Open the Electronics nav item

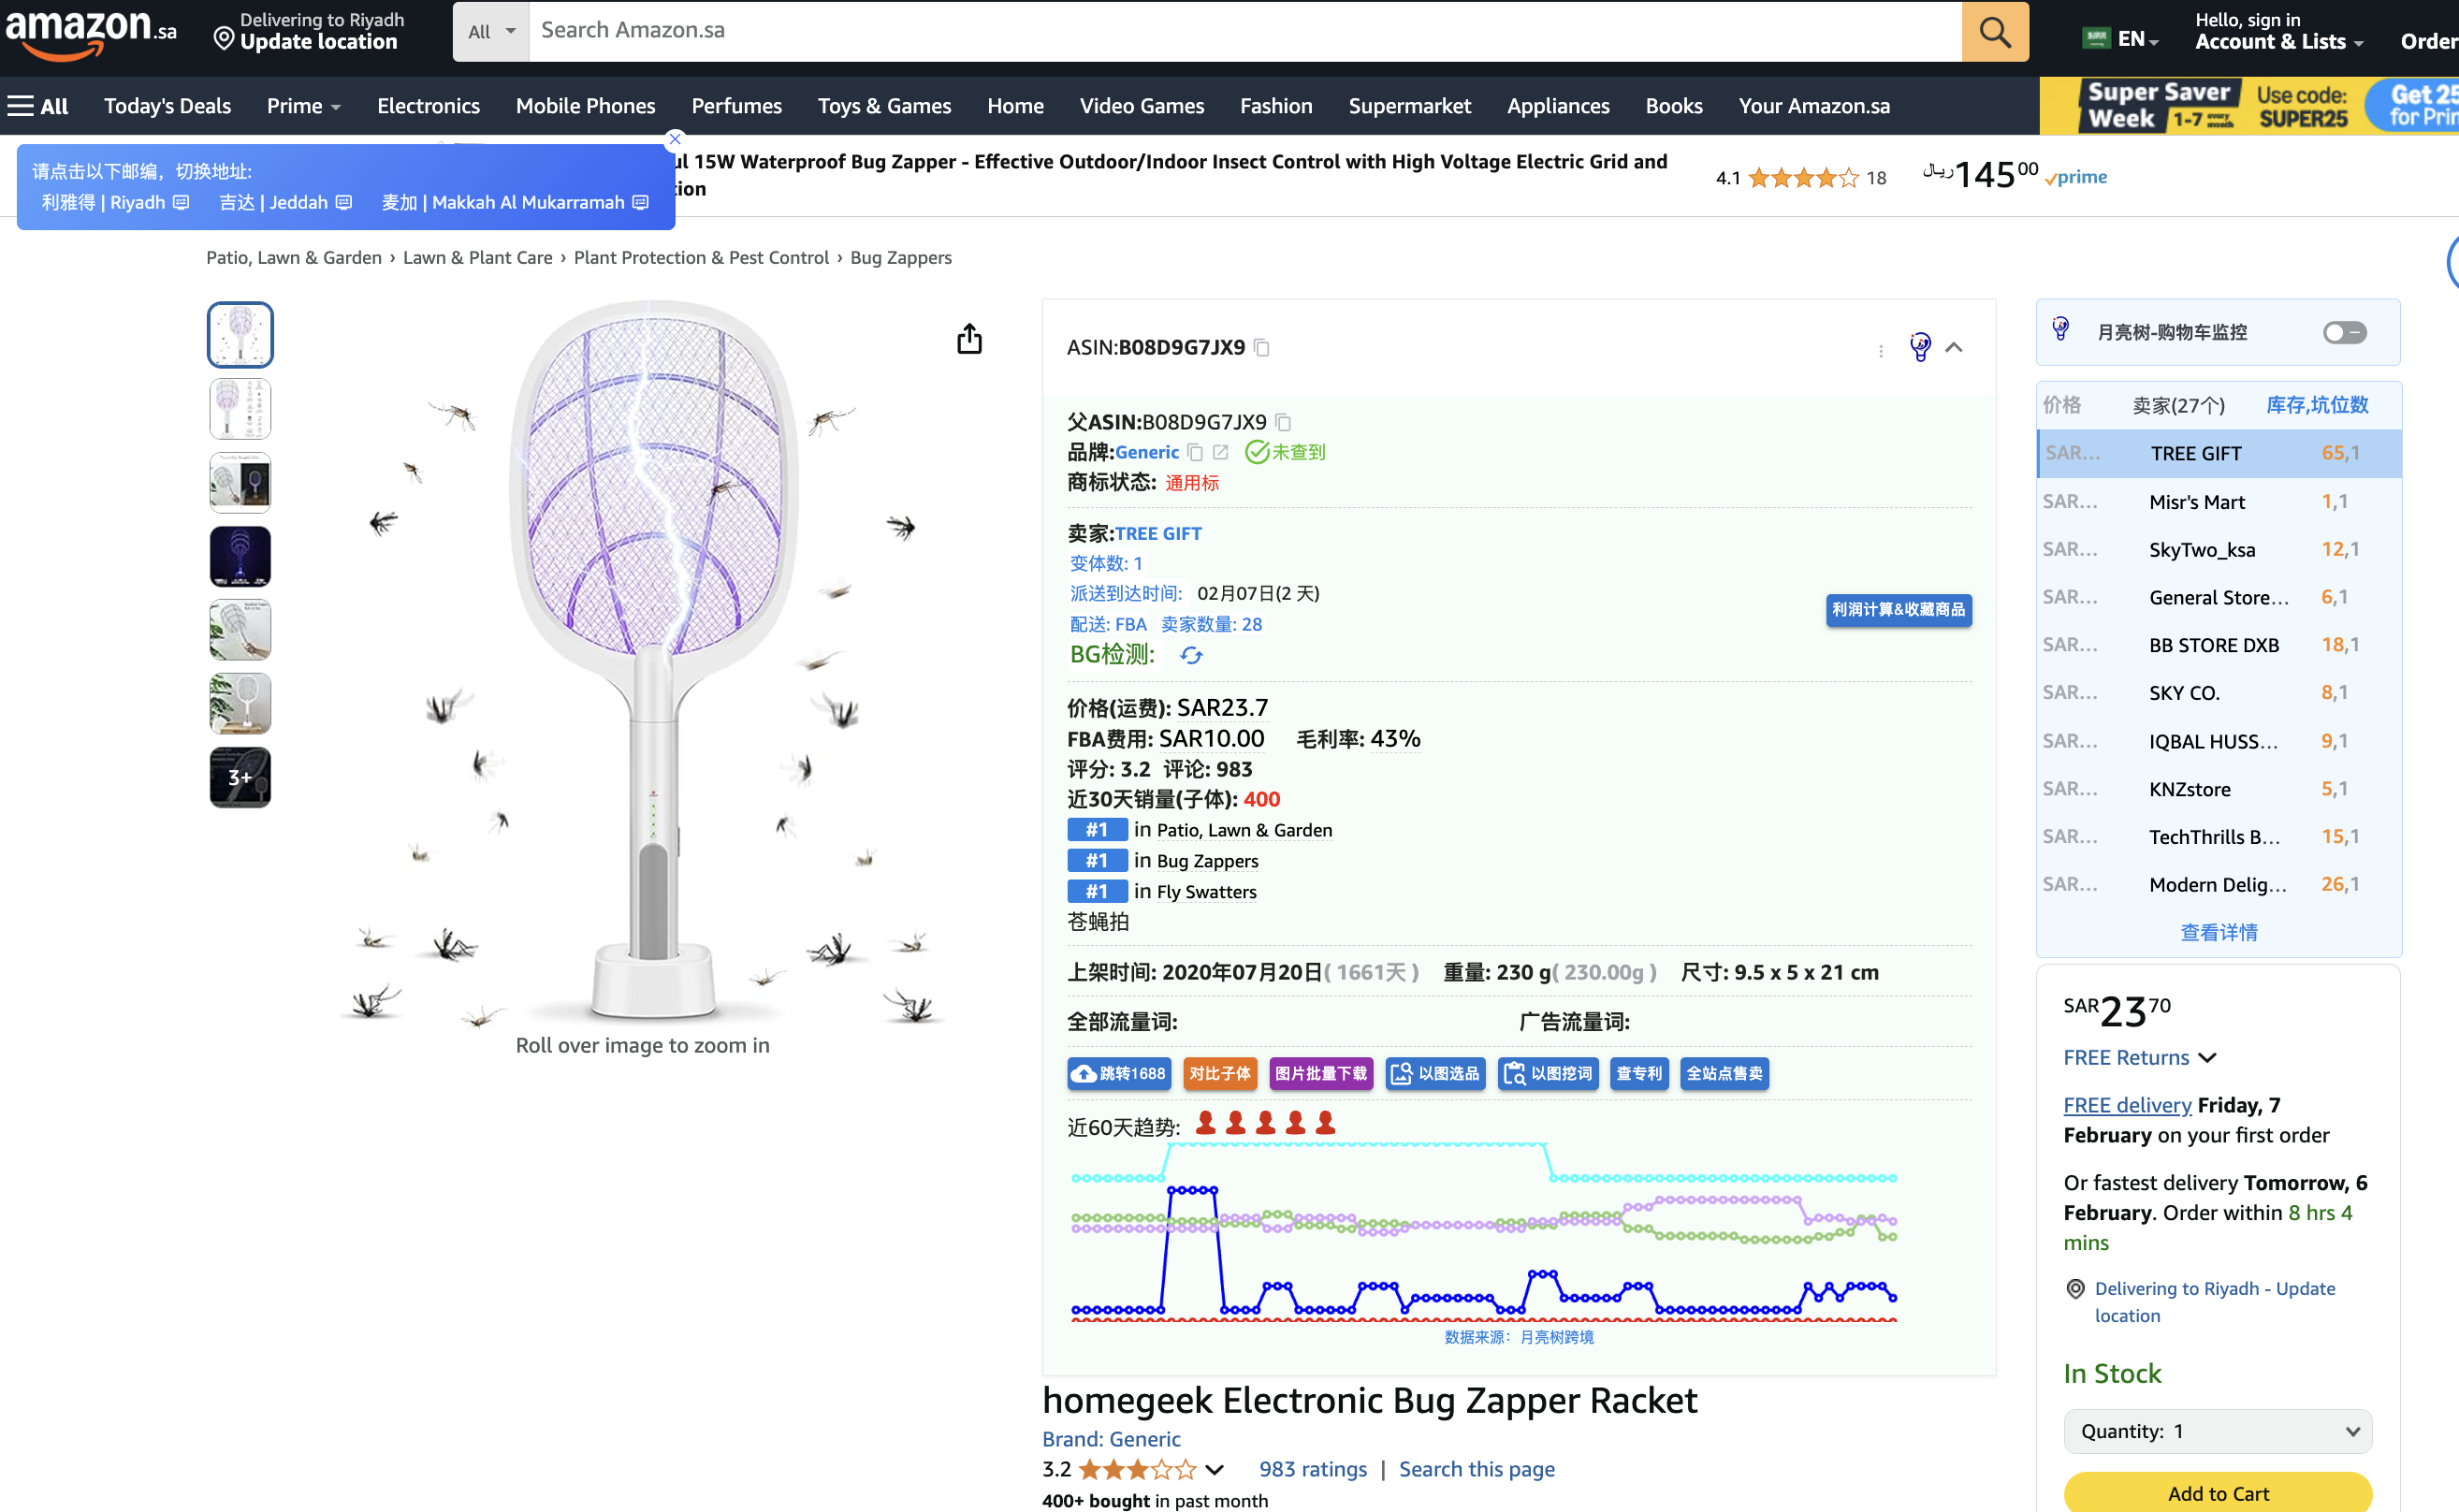click(x=428, y=106)
